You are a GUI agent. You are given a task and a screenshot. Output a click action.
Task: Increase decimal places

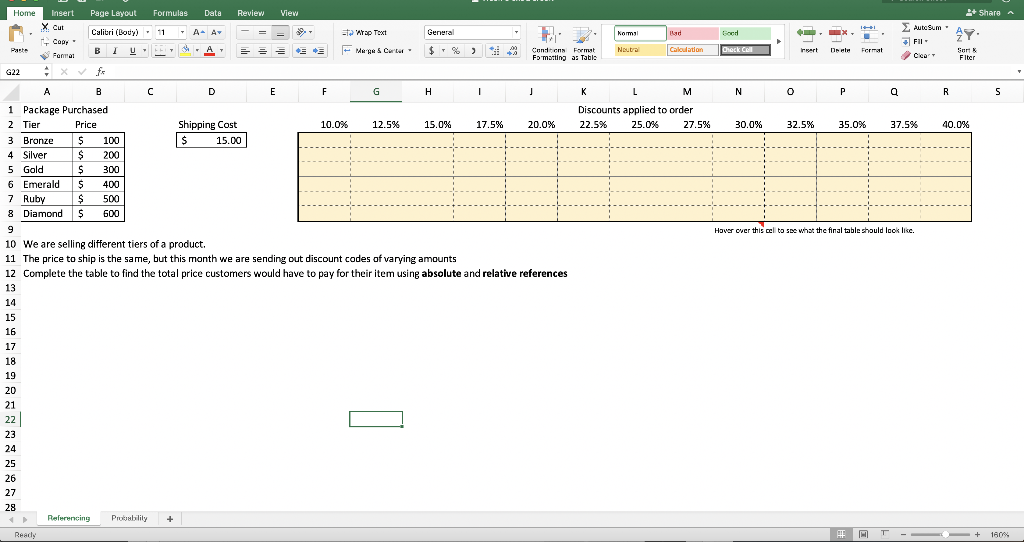[x=494, y=50]
